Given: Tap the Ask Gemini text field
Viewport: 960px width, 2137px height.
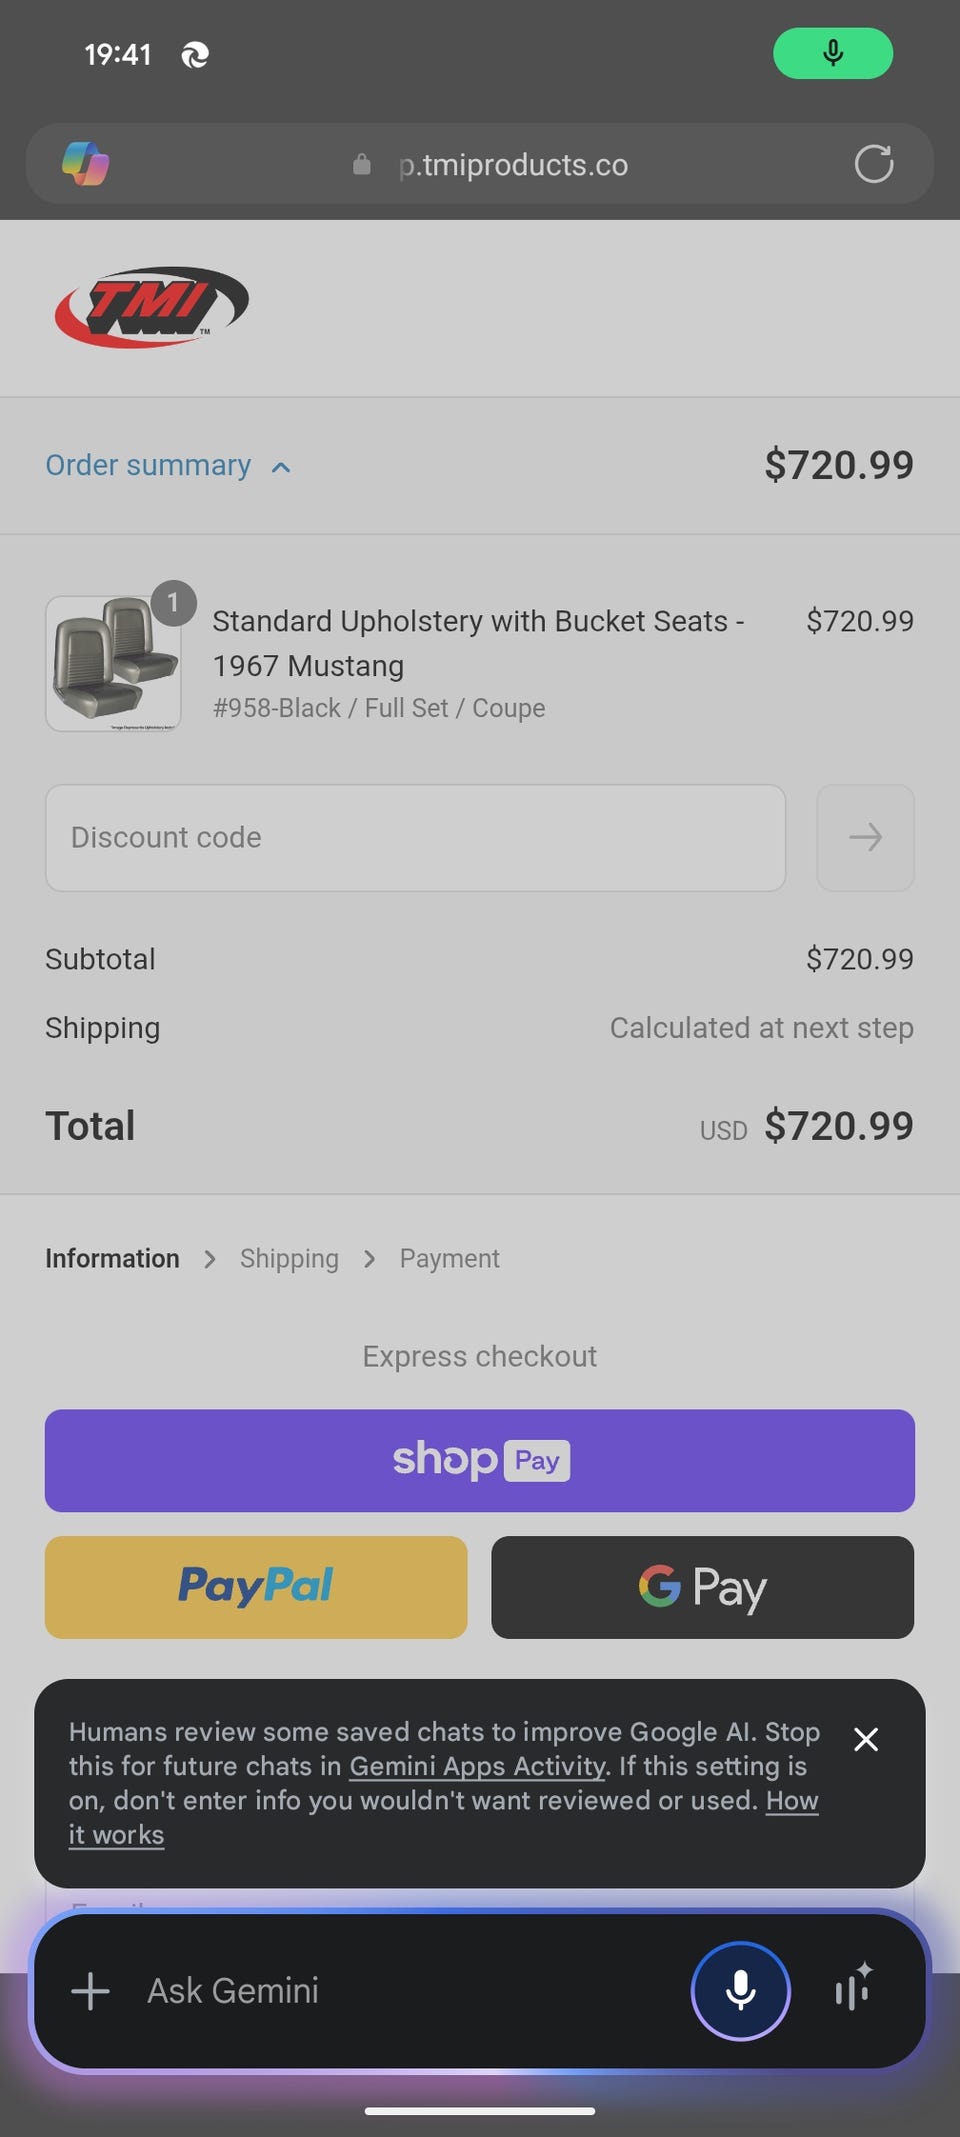Looking at the screenshot, I should click(400, 1990).
